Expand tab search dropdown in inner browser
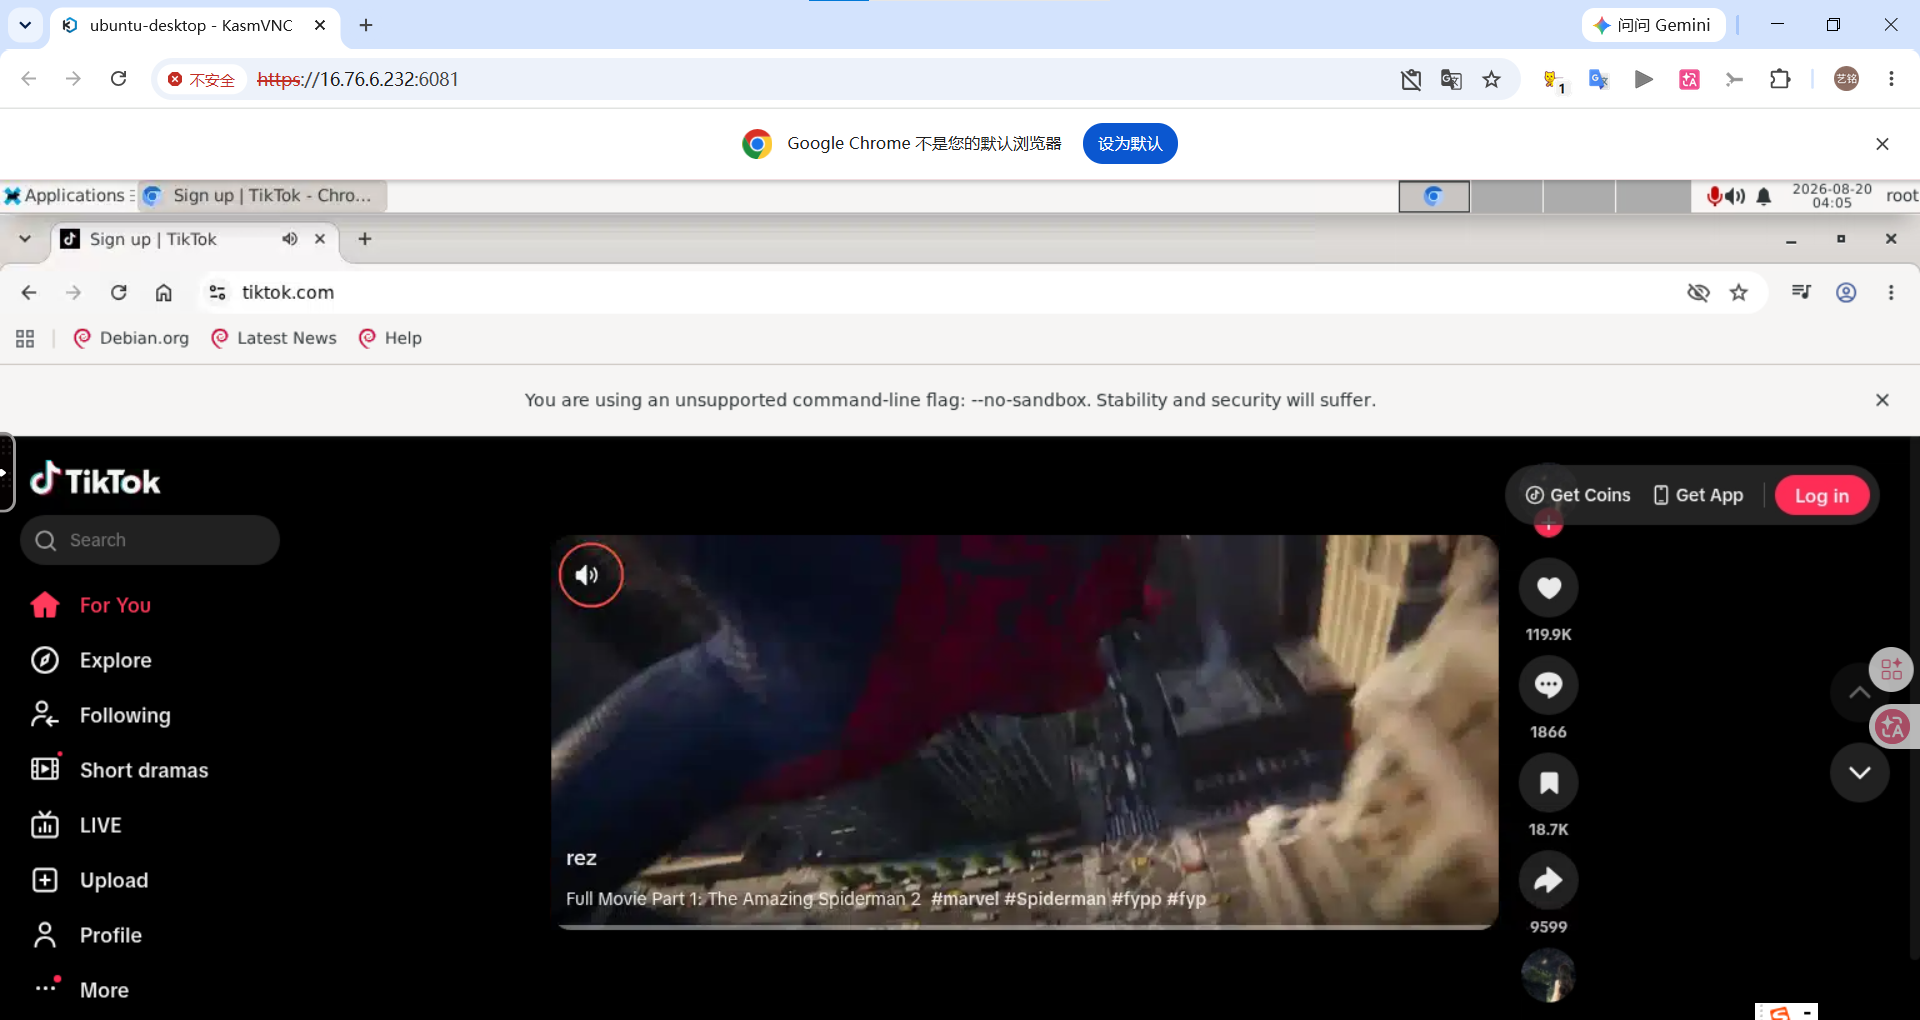The image size is (1920, 1020). point(25,239)
